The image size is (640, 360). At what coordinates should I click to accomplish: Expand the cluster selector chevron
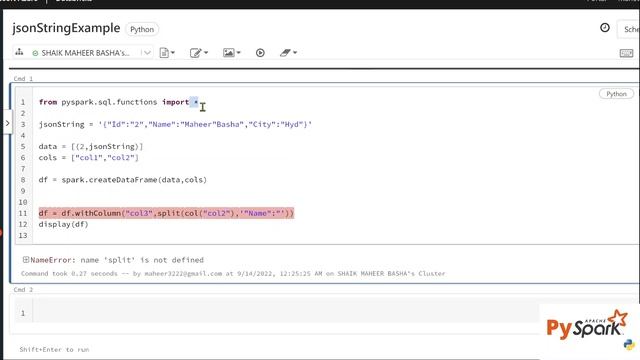tap(147, 53)
